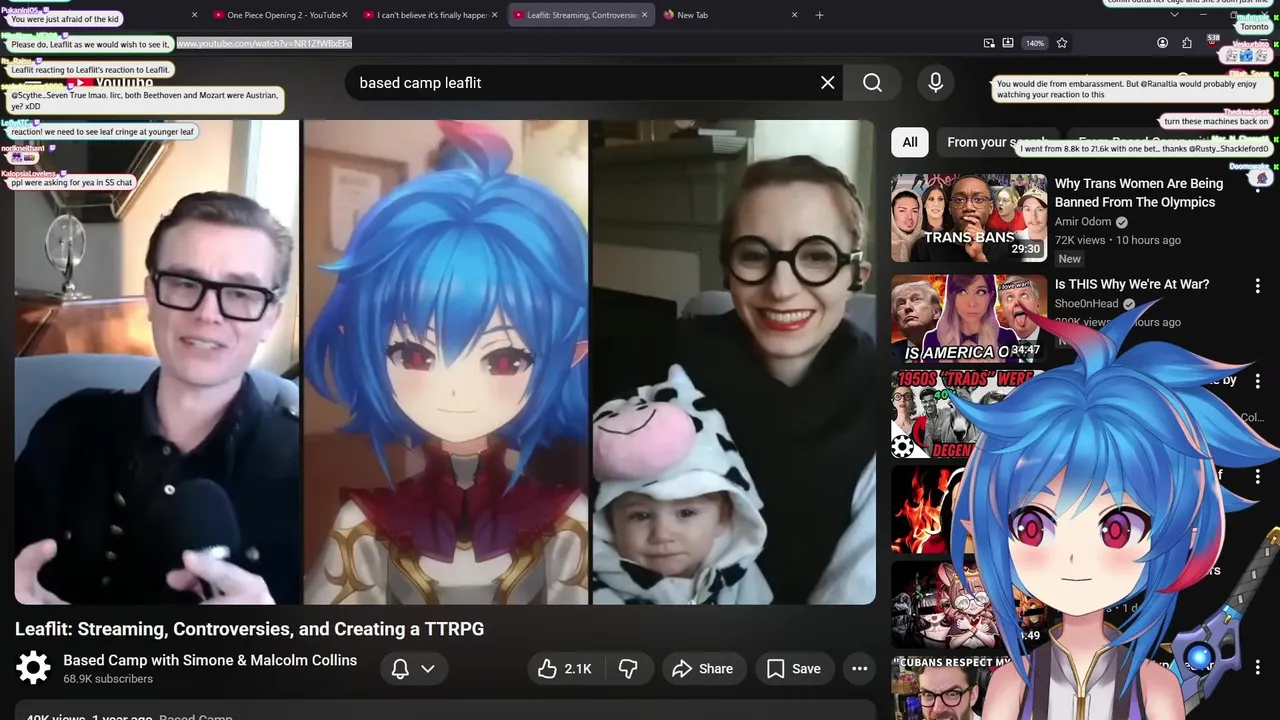Viewport: 1280px width, 720px height.
Task: Dislike the video with thumbs down
Action: pos(628,669)
